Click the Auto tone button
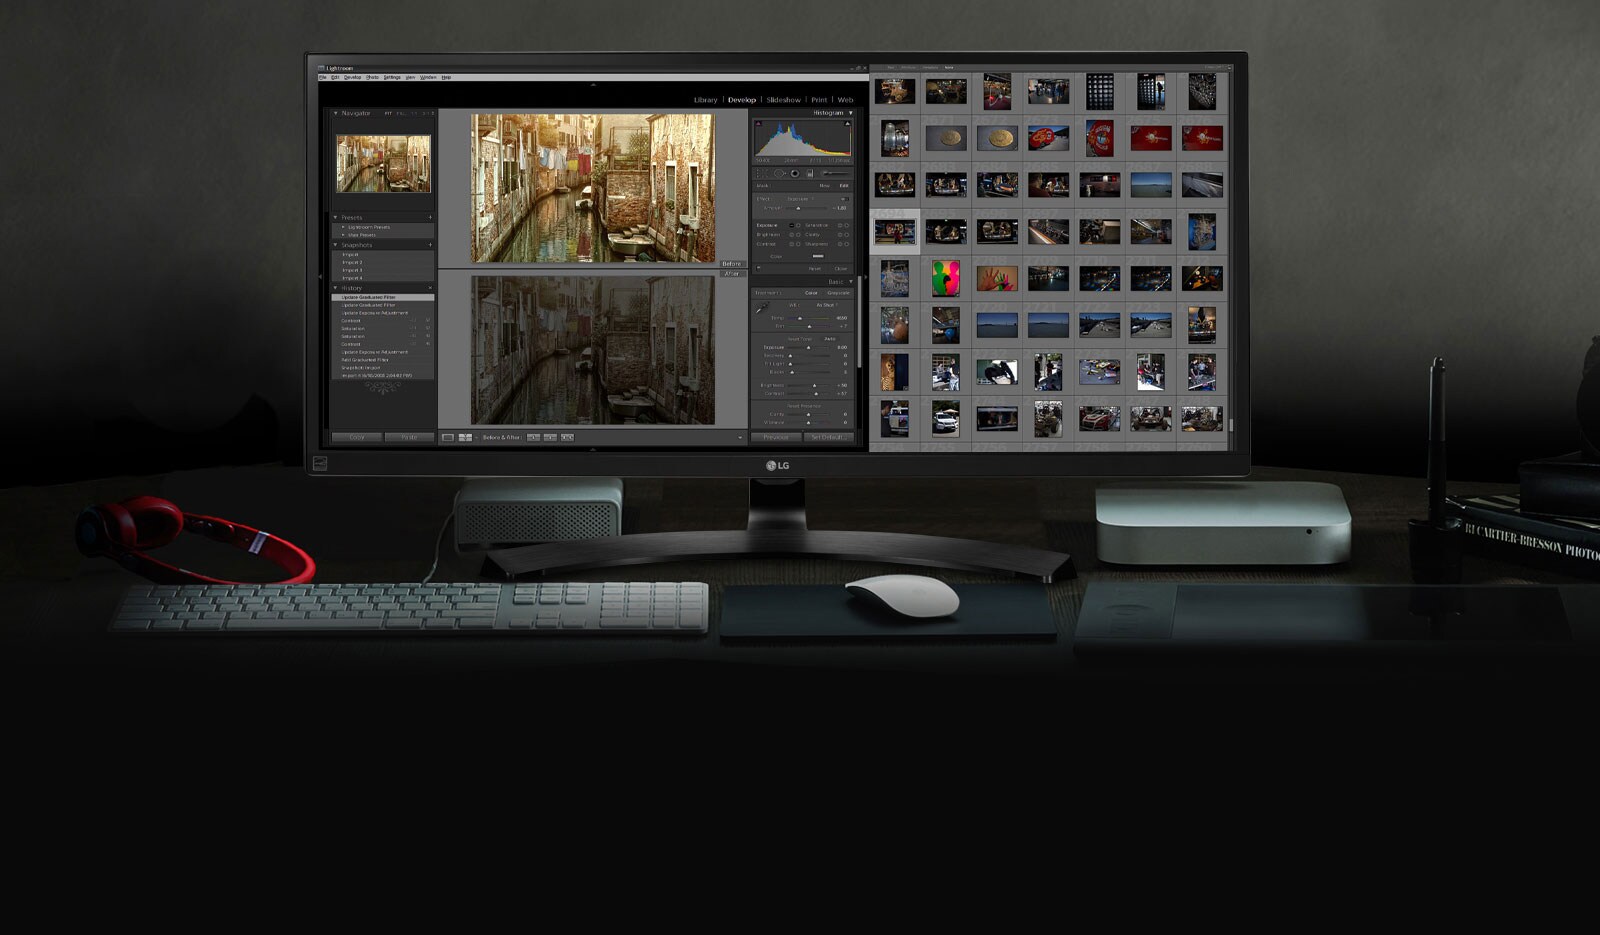 pos(830,337)
